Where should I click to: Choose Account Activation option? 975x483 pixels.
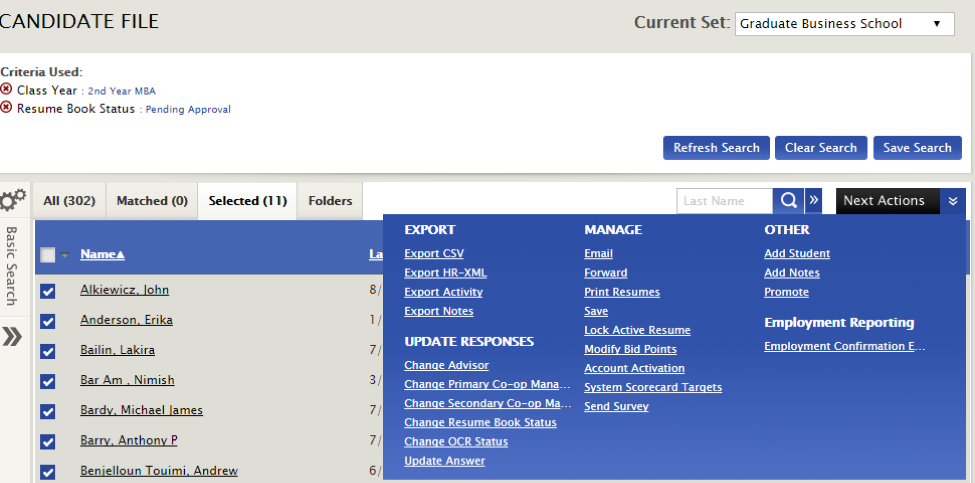634,369
